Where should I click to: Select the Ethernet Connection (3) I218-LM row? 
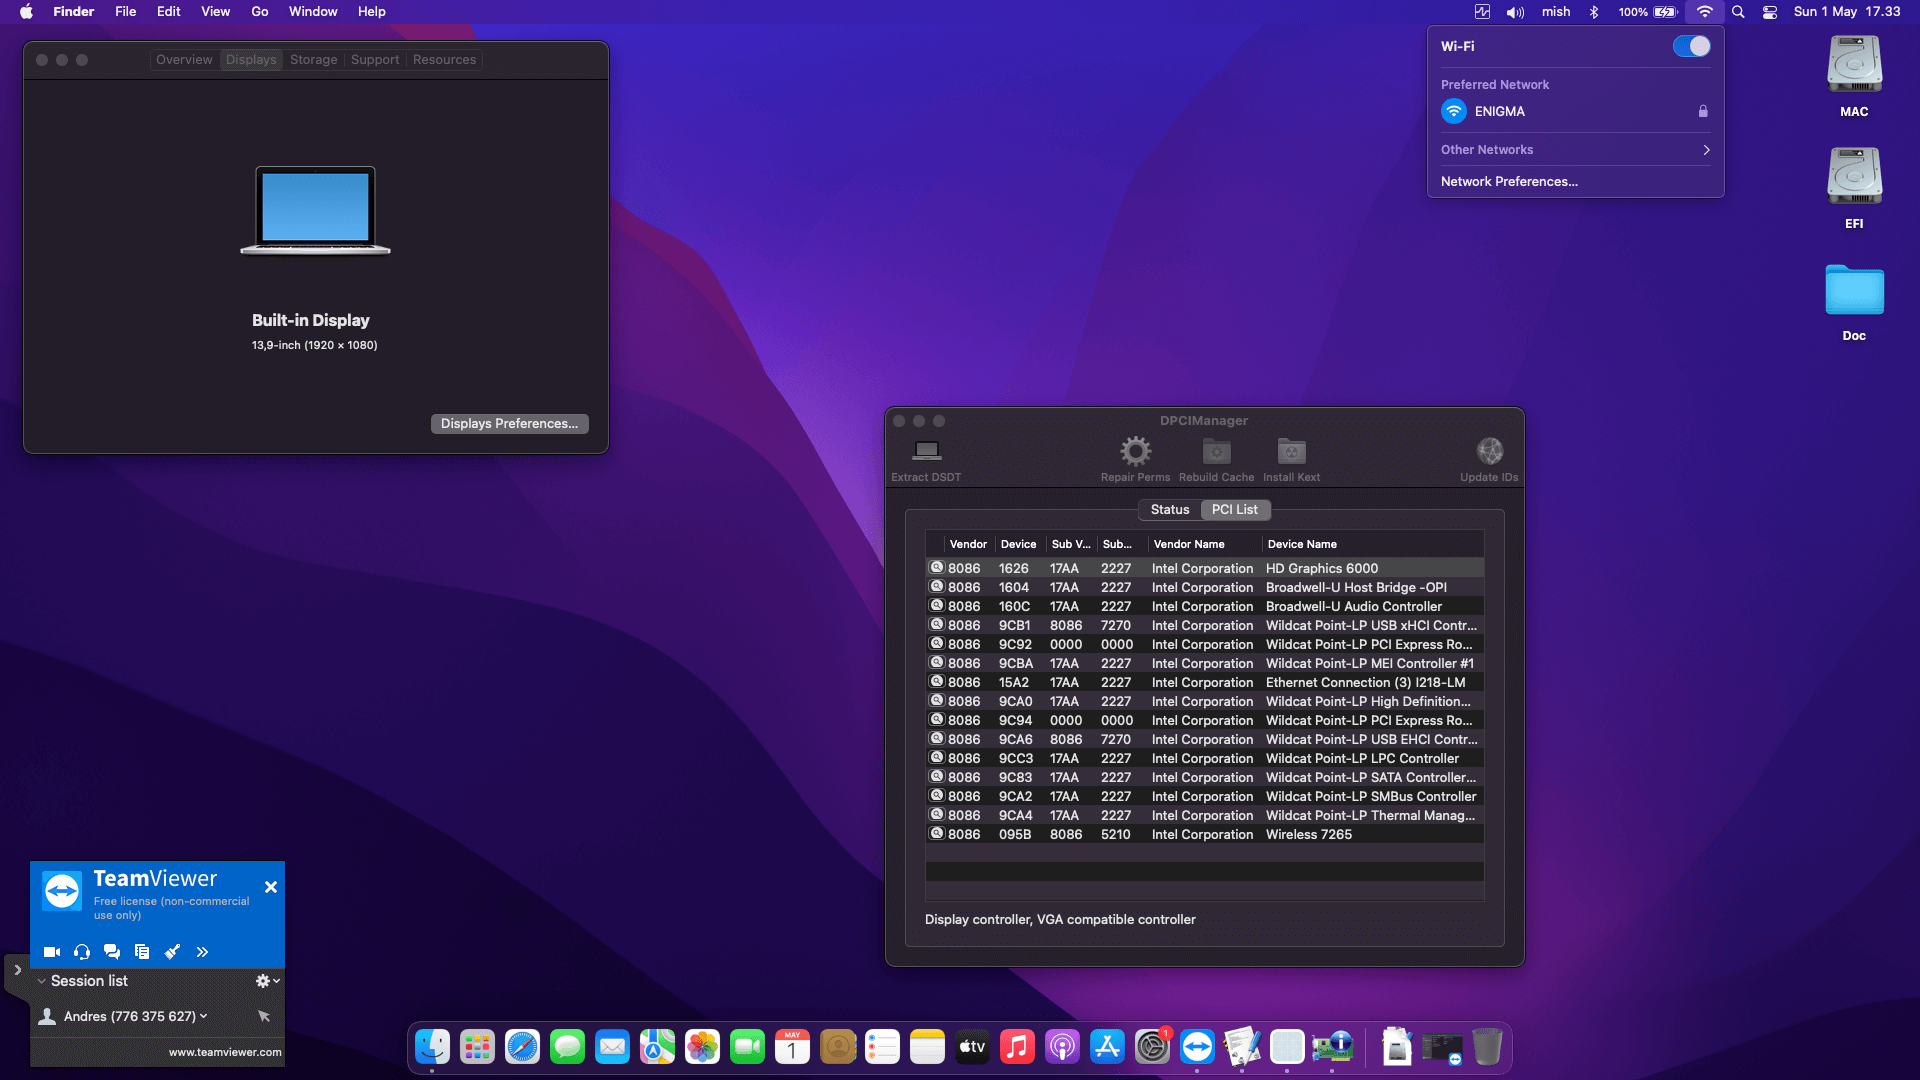1204,682
